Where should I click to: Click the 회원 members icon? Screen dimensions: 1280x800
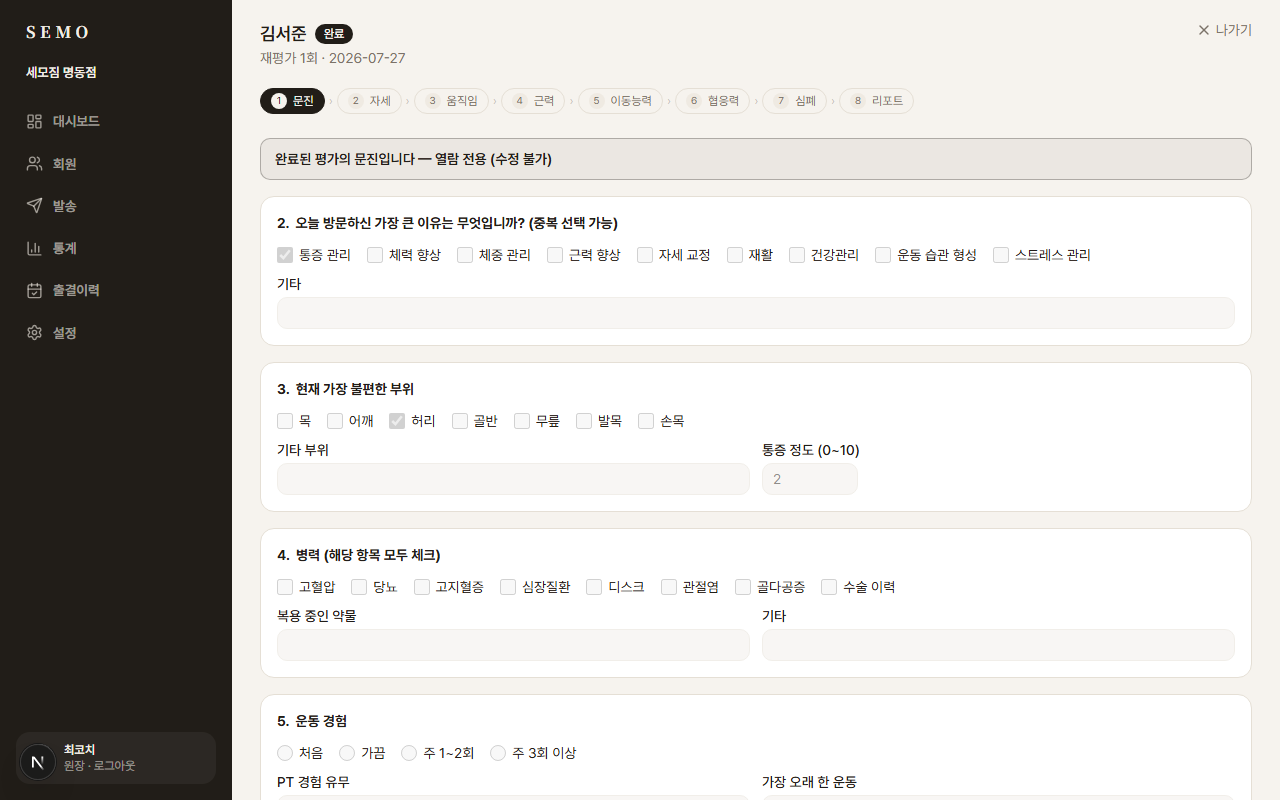tap(34, 163)
